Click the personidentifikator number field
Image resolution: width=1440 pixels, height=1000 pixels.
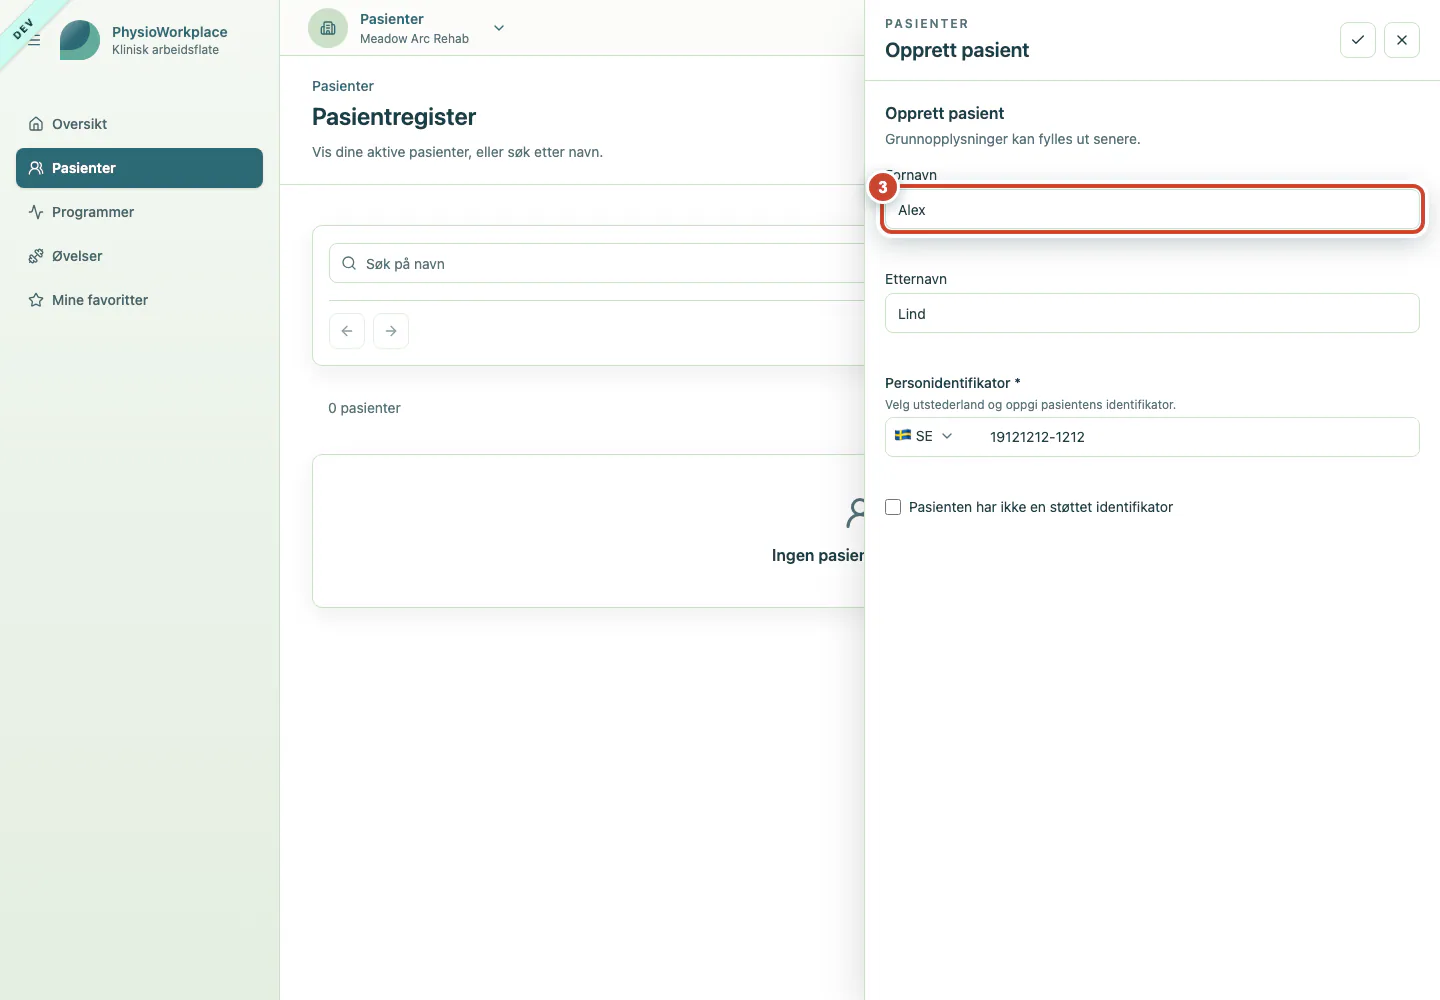[x=1196, y=437]
